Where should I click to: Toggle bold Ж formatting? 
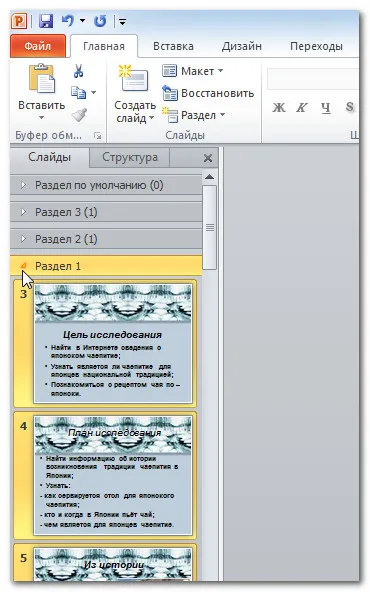tap(279, 108)
